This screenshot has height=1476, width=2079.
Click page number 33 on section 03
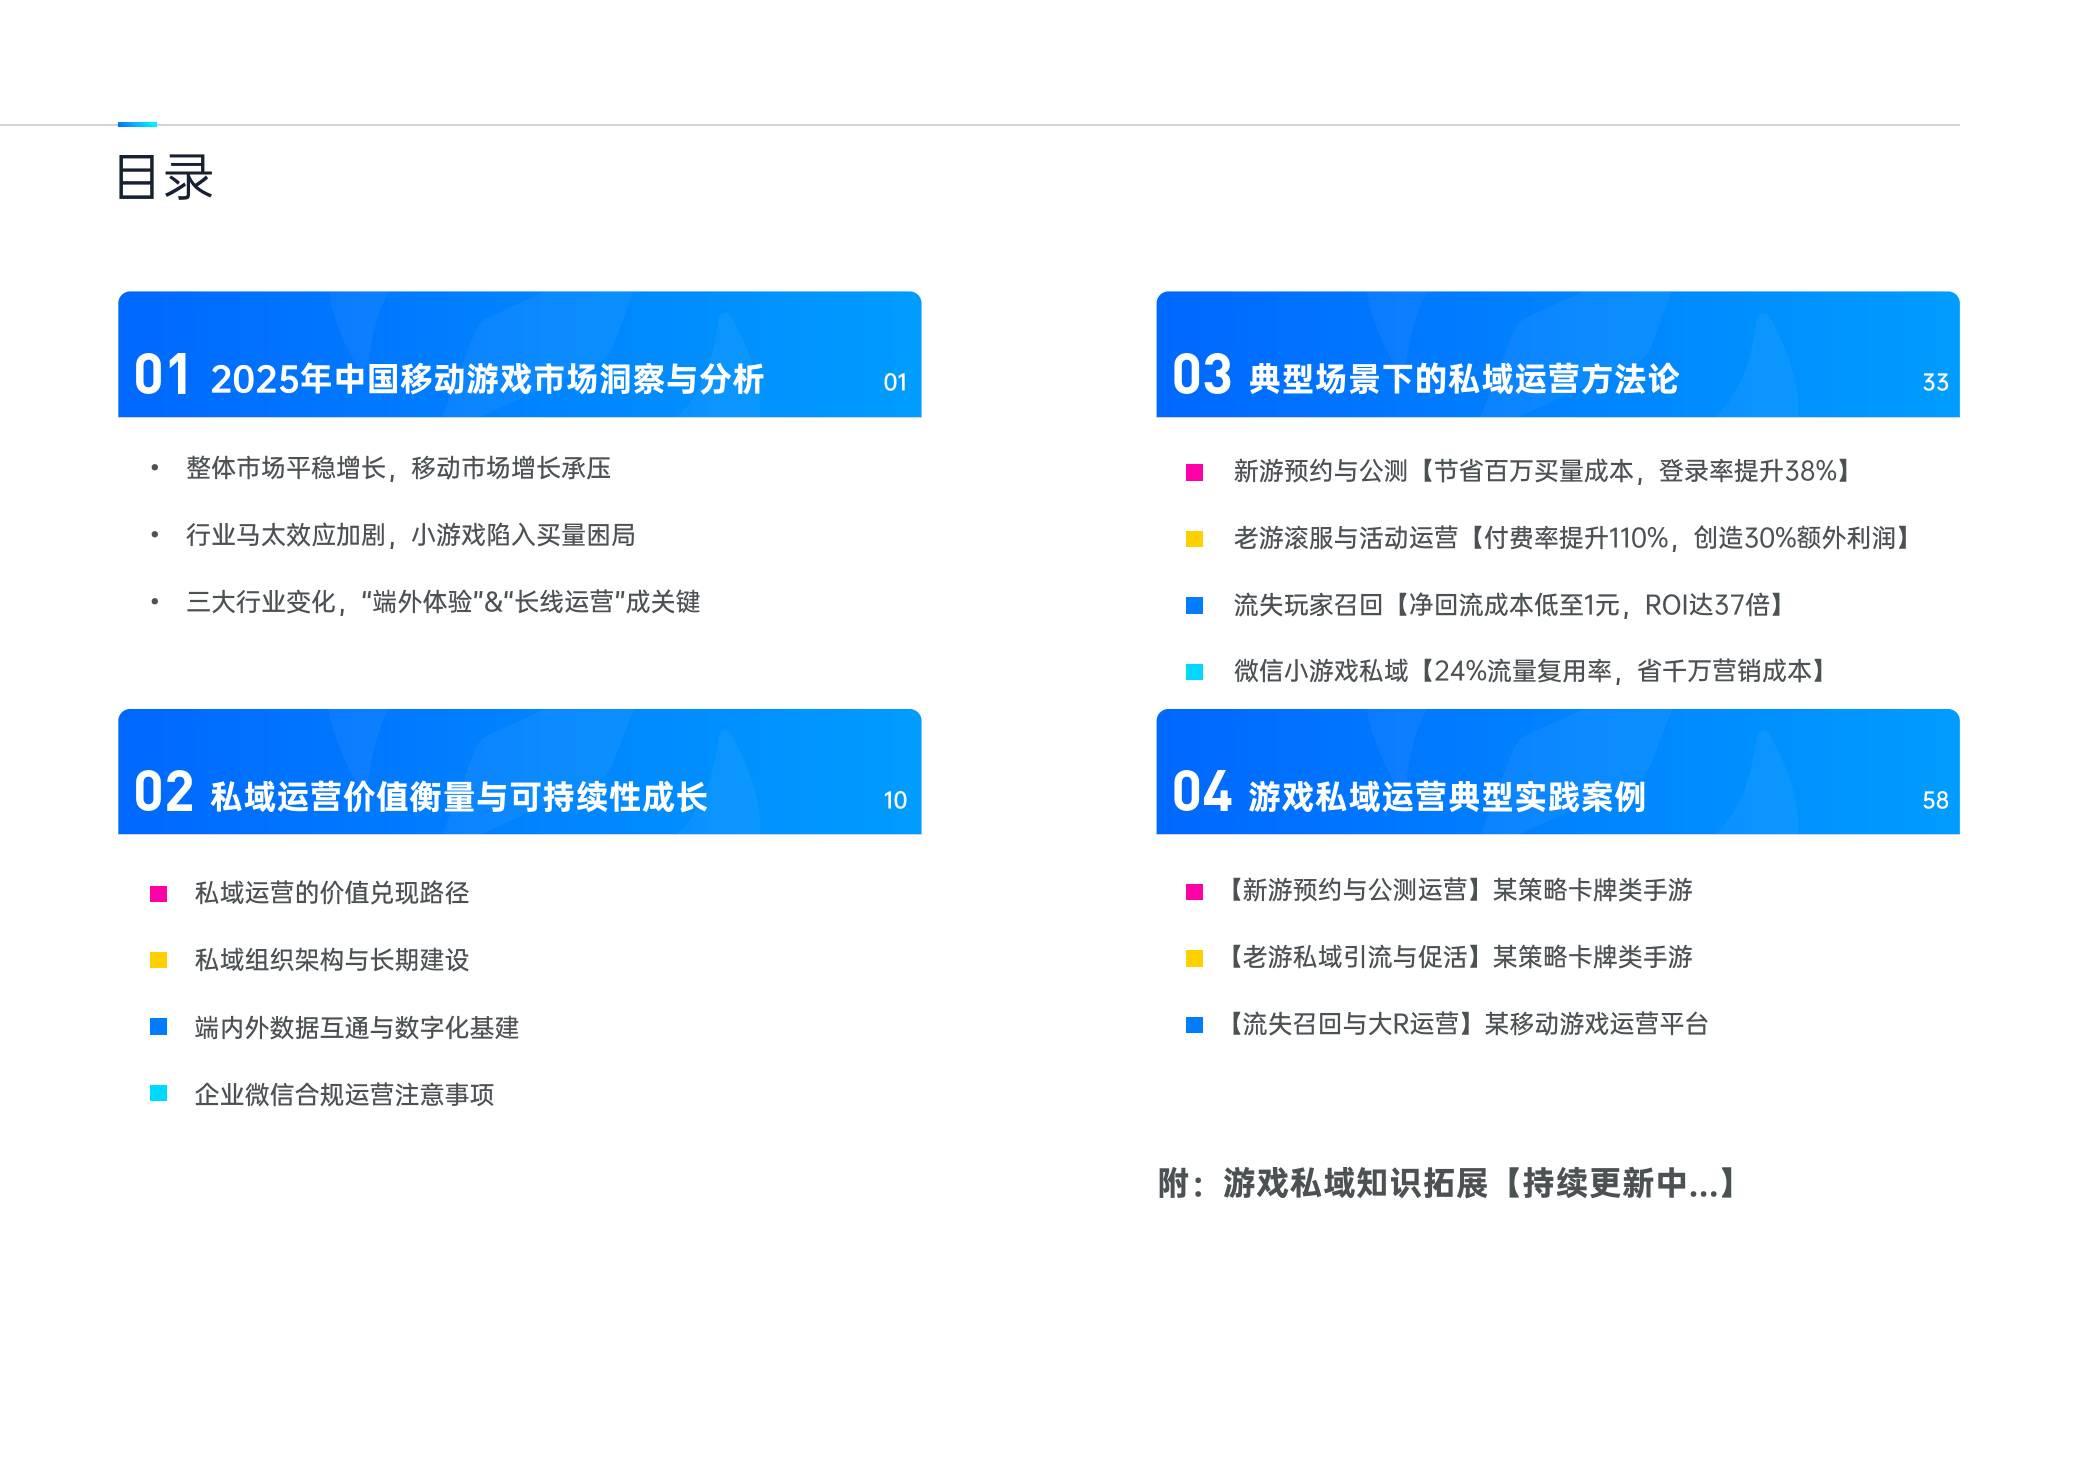point(1936,382)
